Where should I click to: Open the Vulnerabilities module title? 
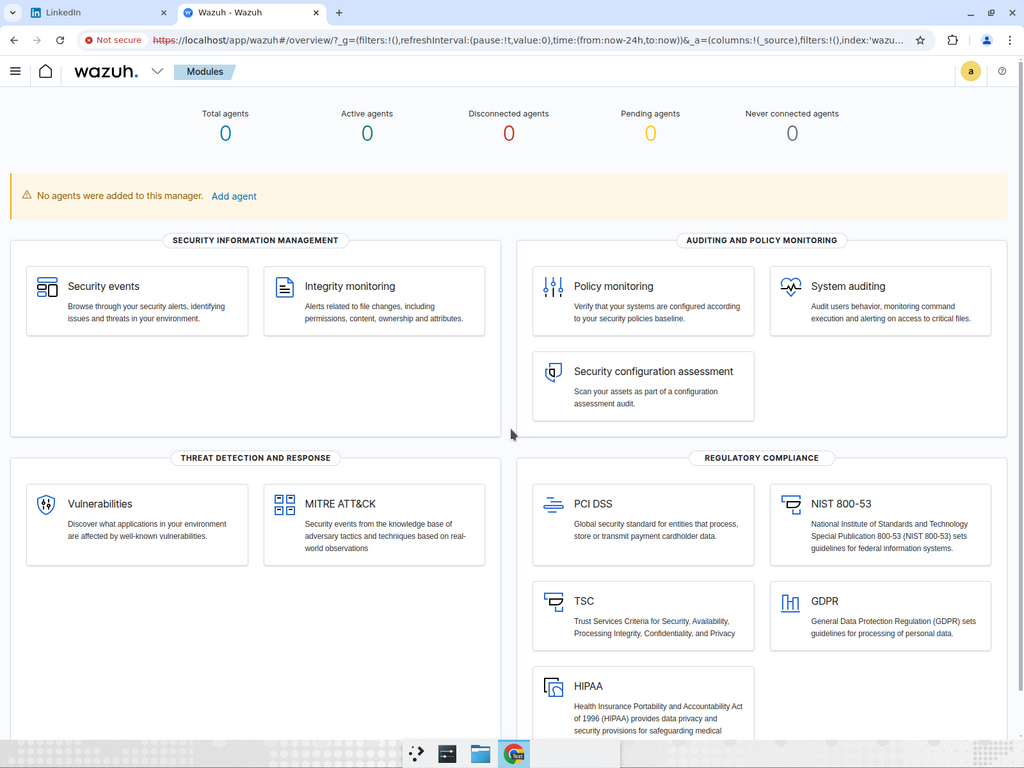tap(100, 504)
